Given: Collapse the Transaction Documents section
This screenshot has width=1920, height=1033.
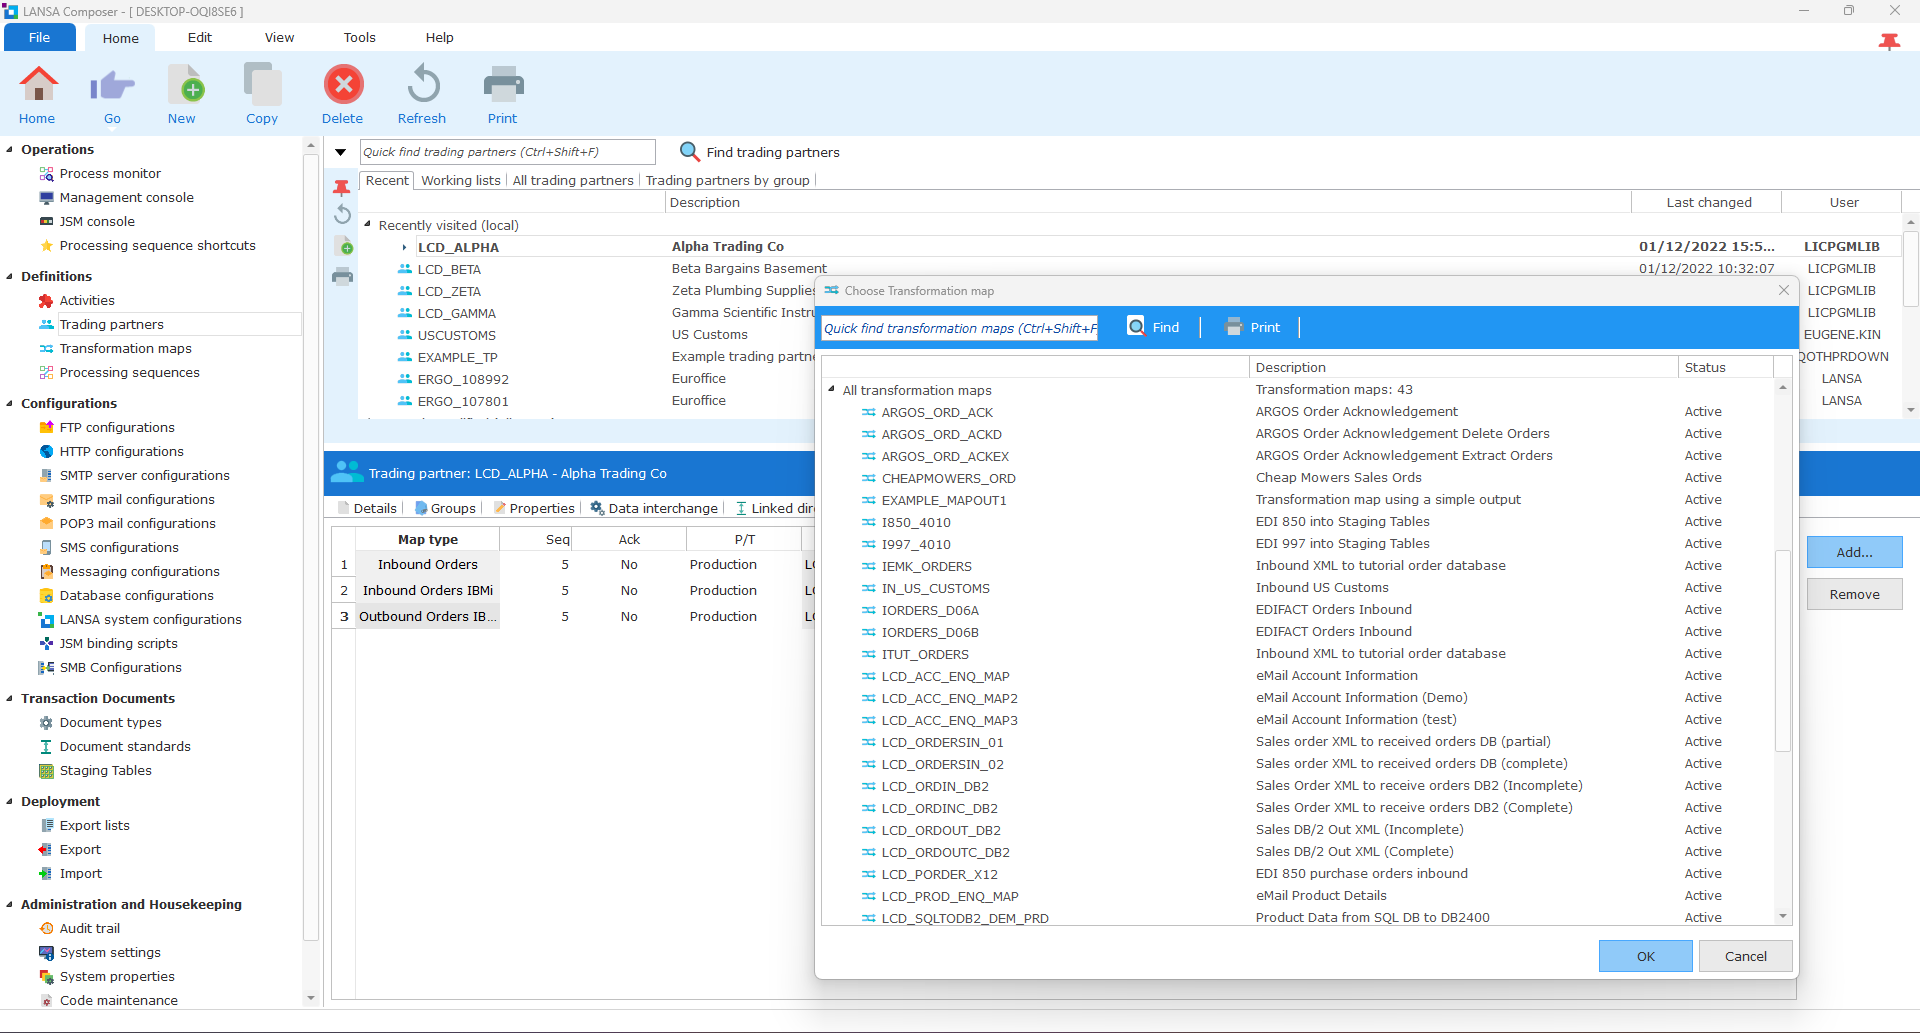Looking at the screenshot, I should pos(10,698).
